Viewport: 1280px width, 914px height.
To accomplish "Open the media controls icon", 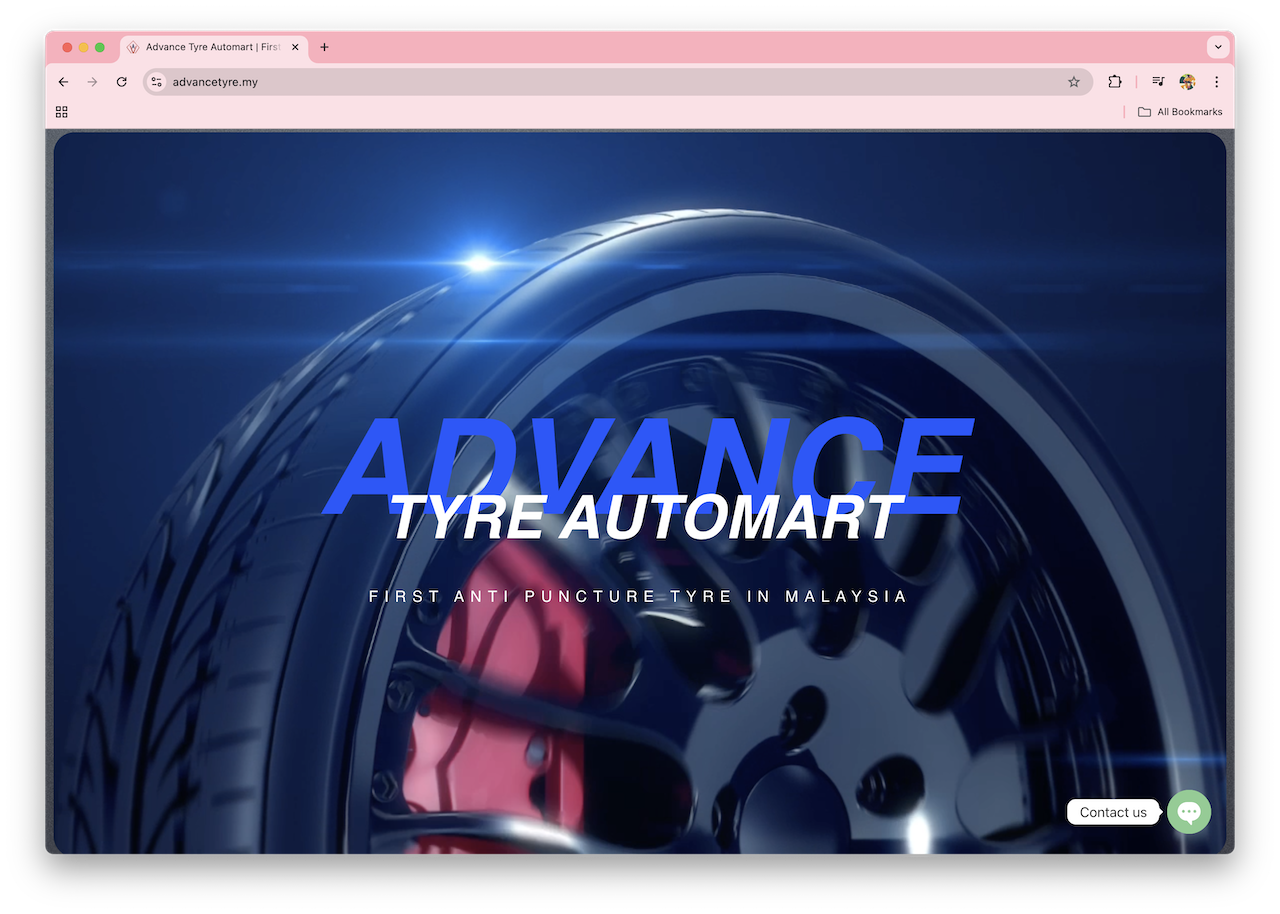I will 1158,82.
